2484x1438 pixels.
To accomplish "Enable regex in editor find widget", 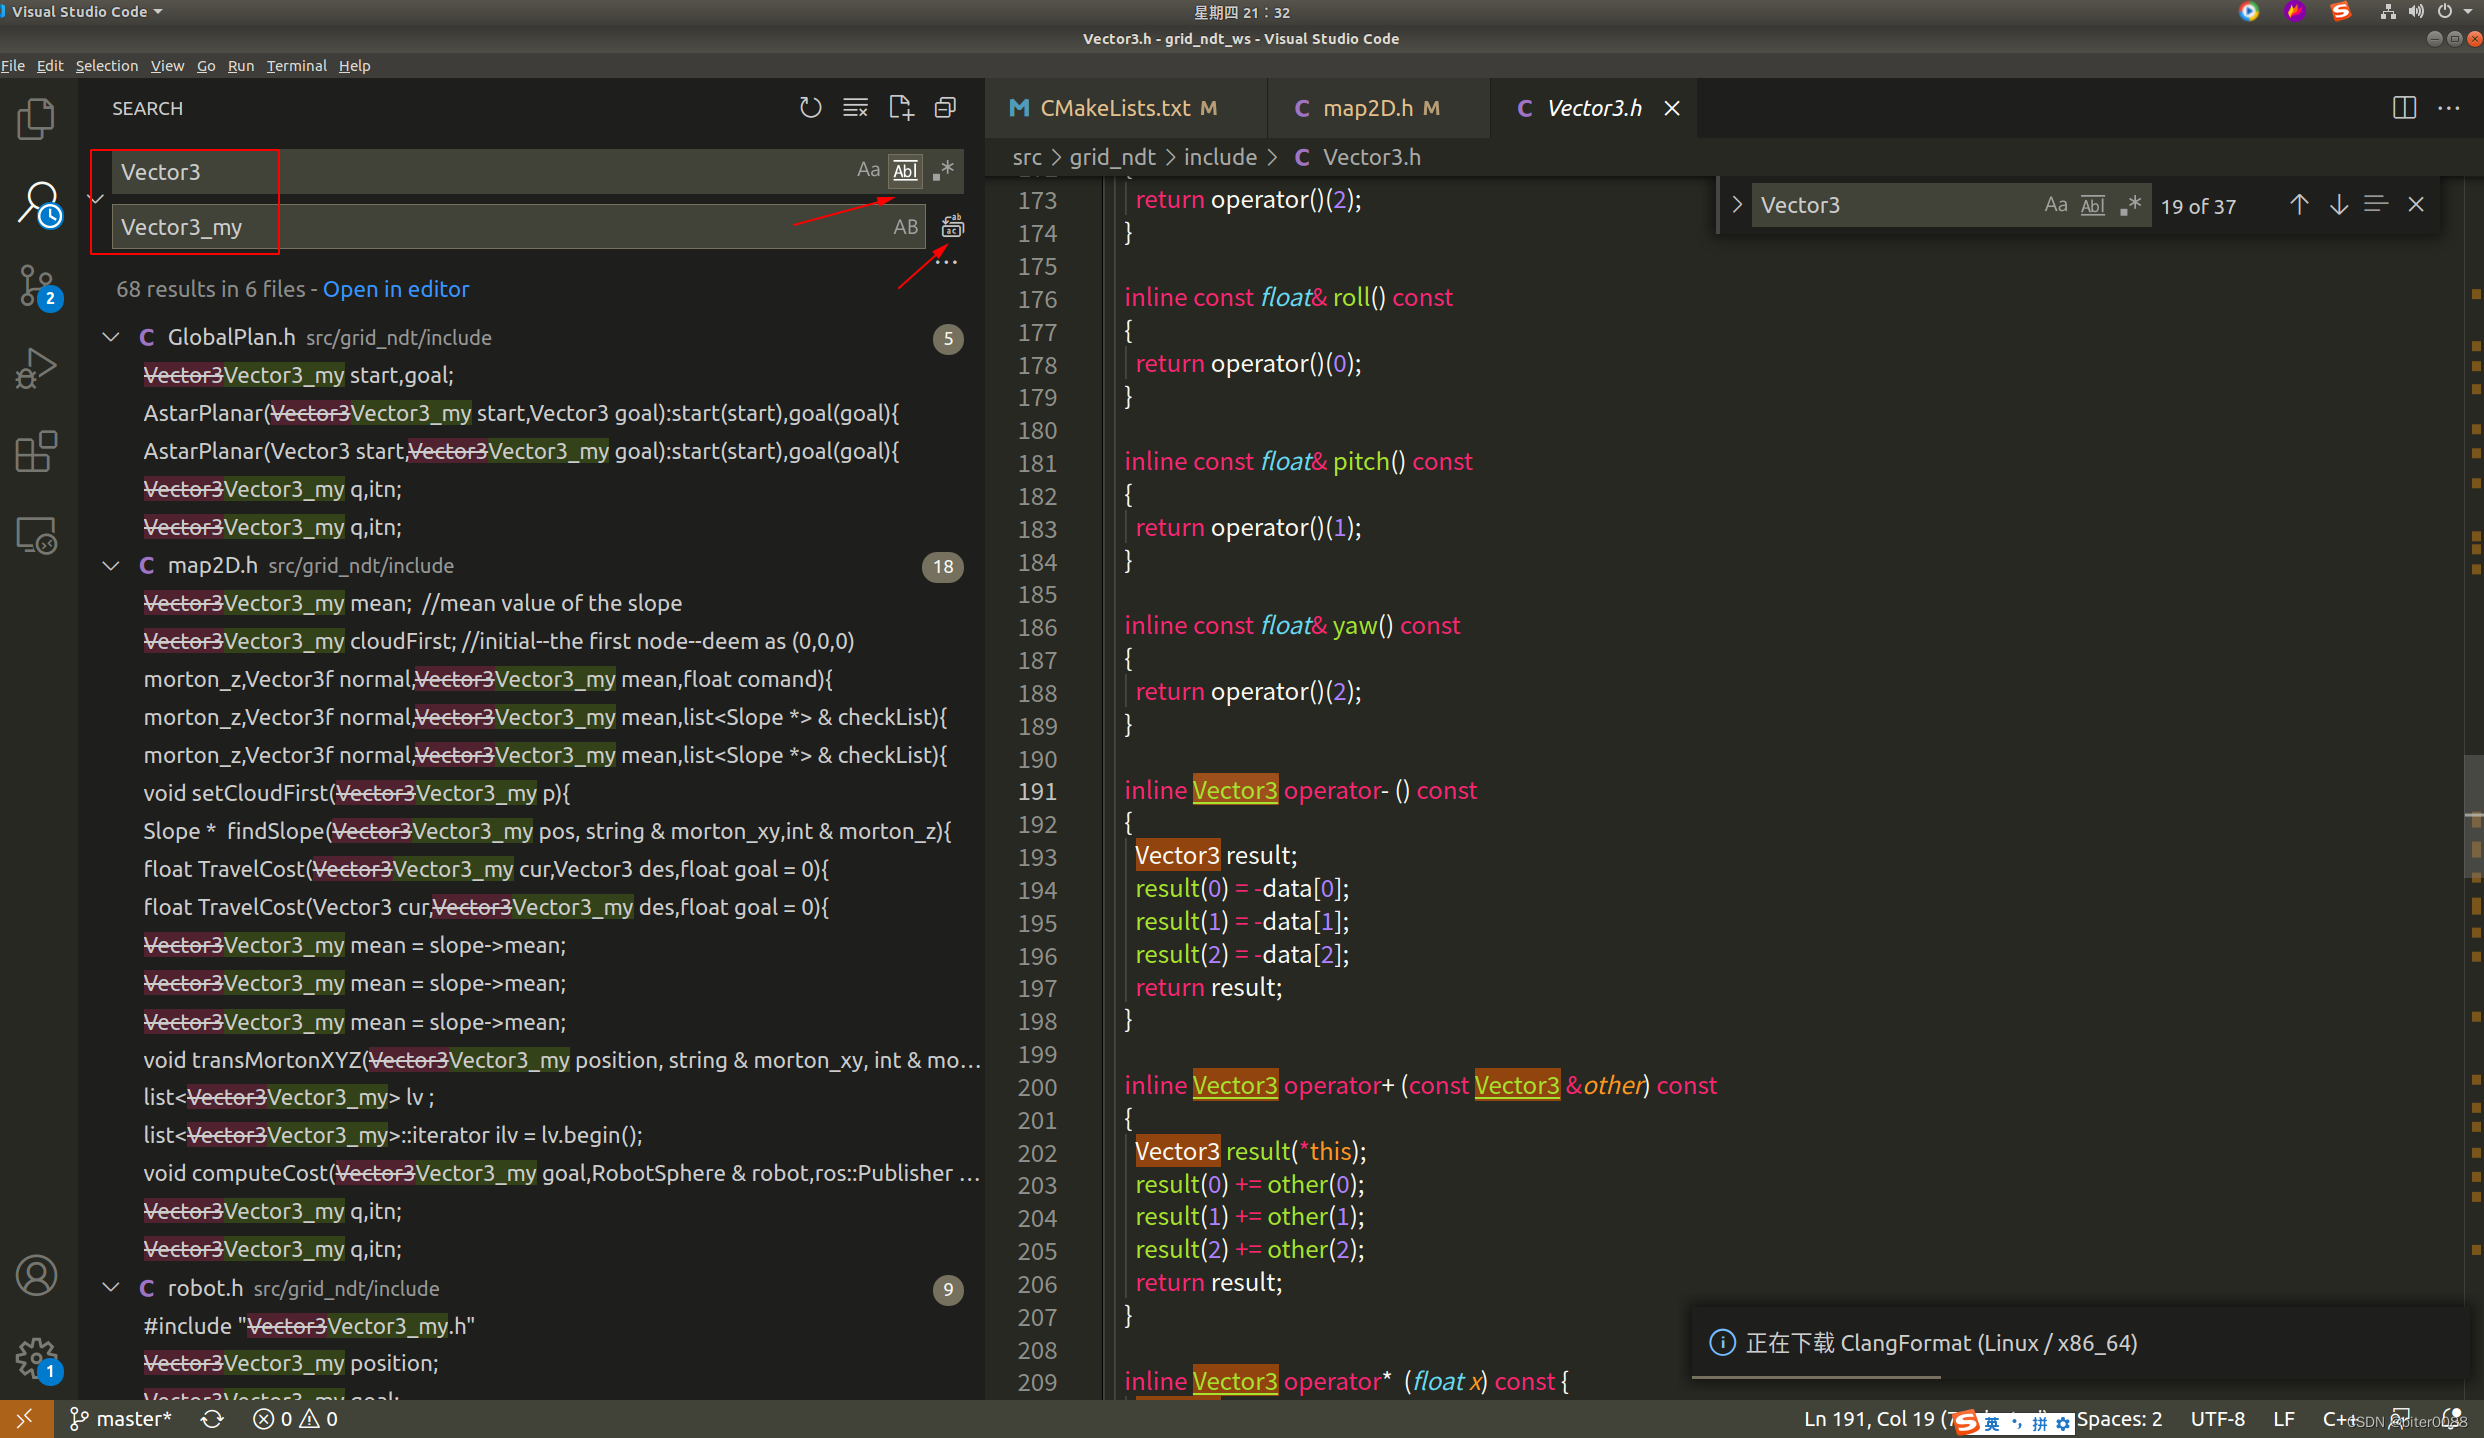I will tap(2131, 205).
